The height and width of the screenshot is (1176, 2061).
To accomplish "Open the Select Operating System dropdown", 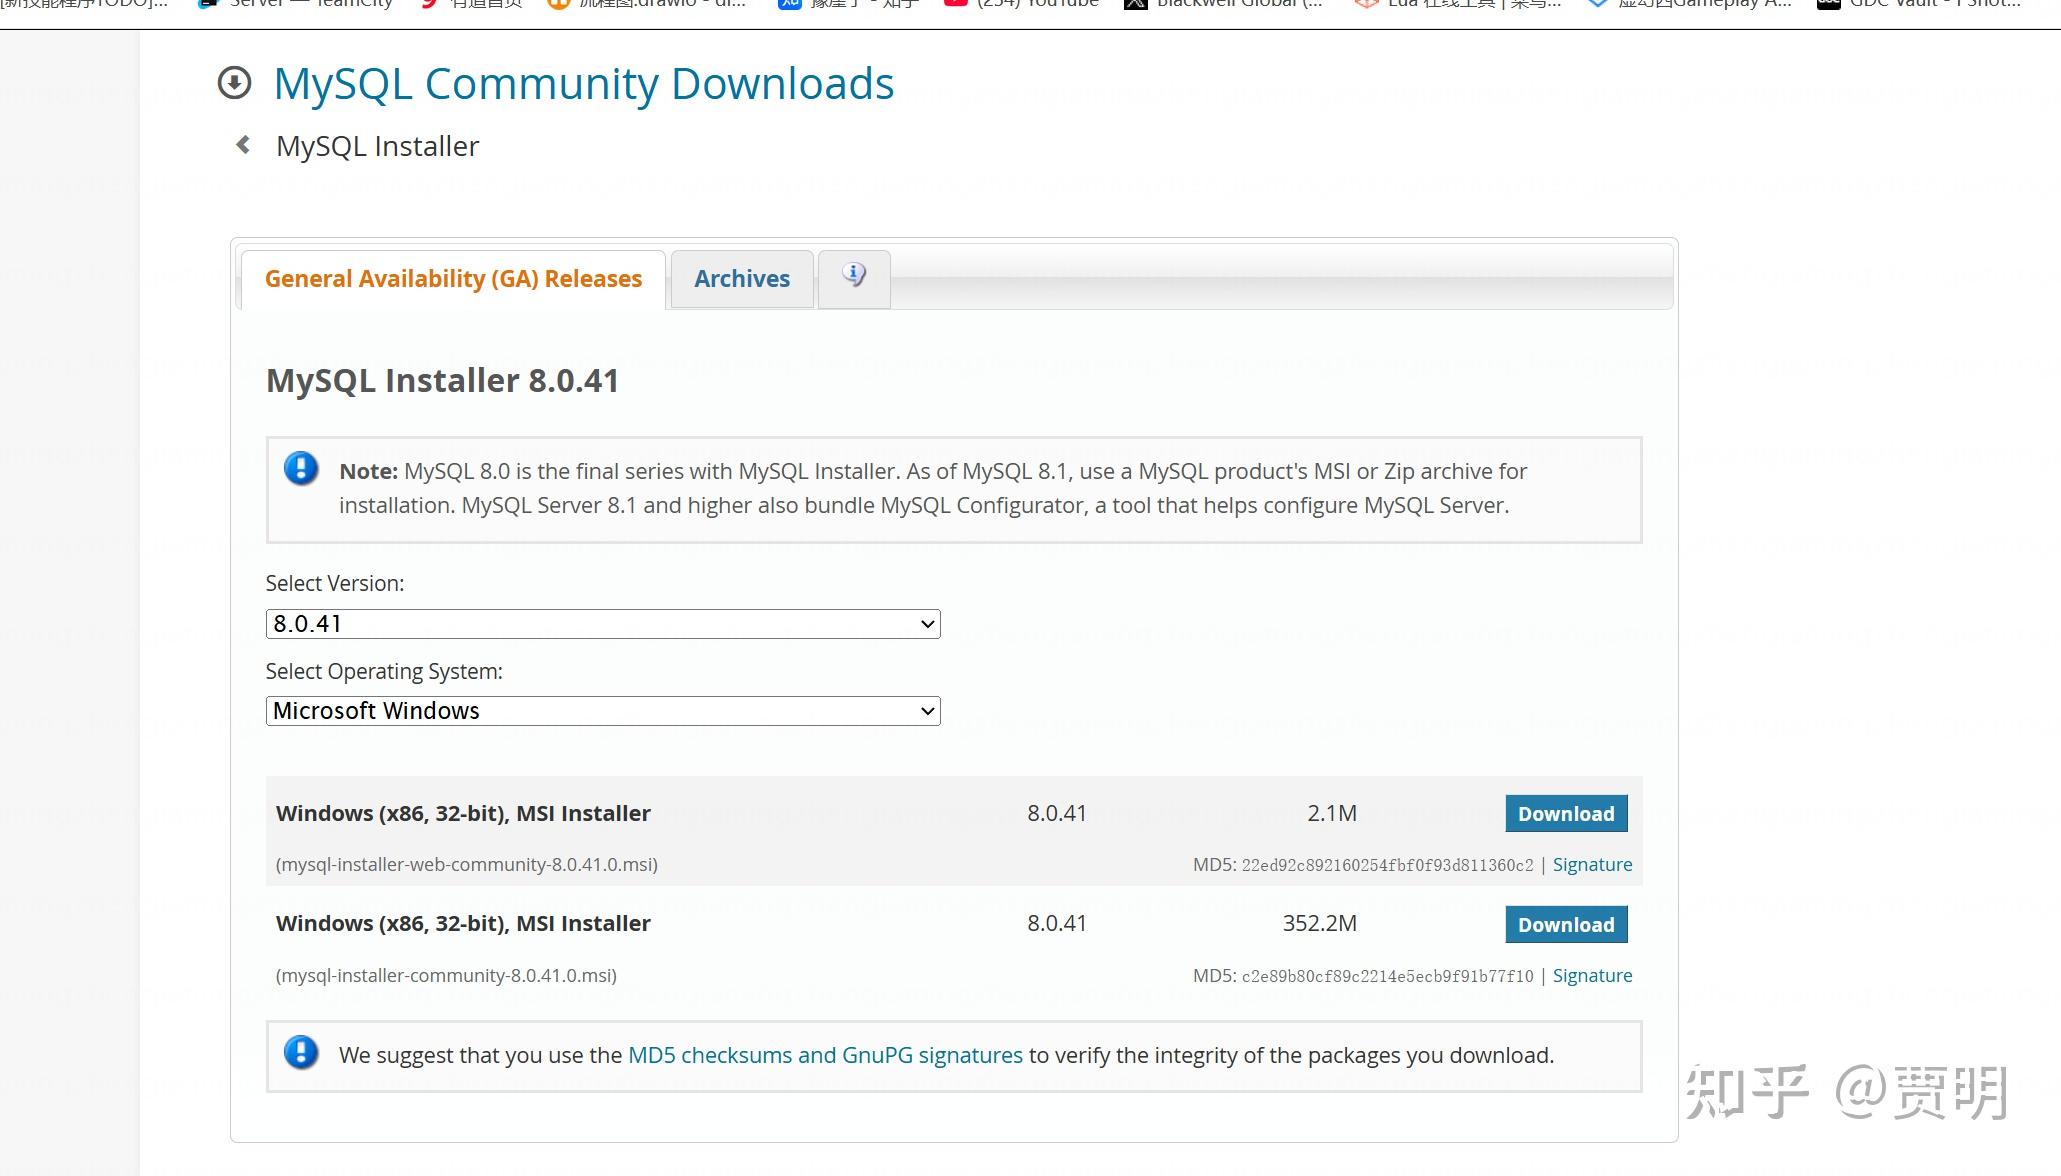I will (603, 711).
